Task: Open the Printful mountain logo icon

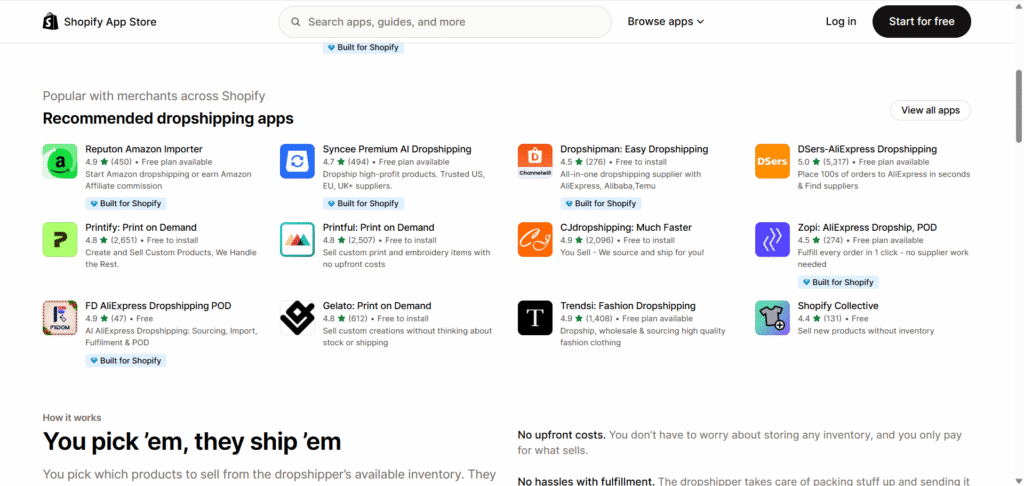Action: tap(298, 240)
